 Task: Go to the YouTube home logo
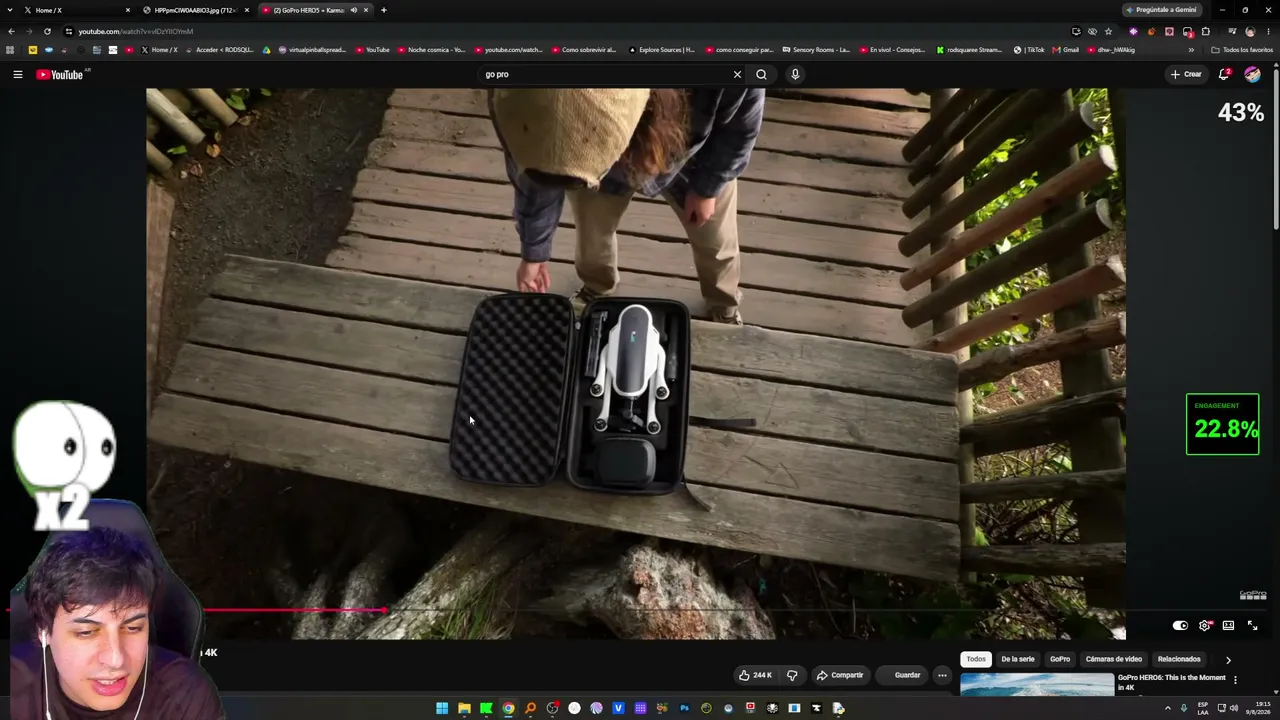point(60,74)
